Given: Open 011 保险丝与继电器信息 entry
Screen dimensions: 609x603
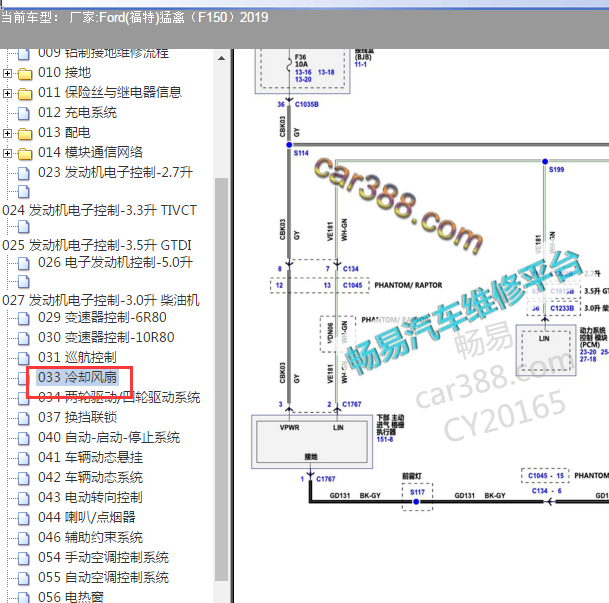Looking at the screenshot, I should (110, 92).
